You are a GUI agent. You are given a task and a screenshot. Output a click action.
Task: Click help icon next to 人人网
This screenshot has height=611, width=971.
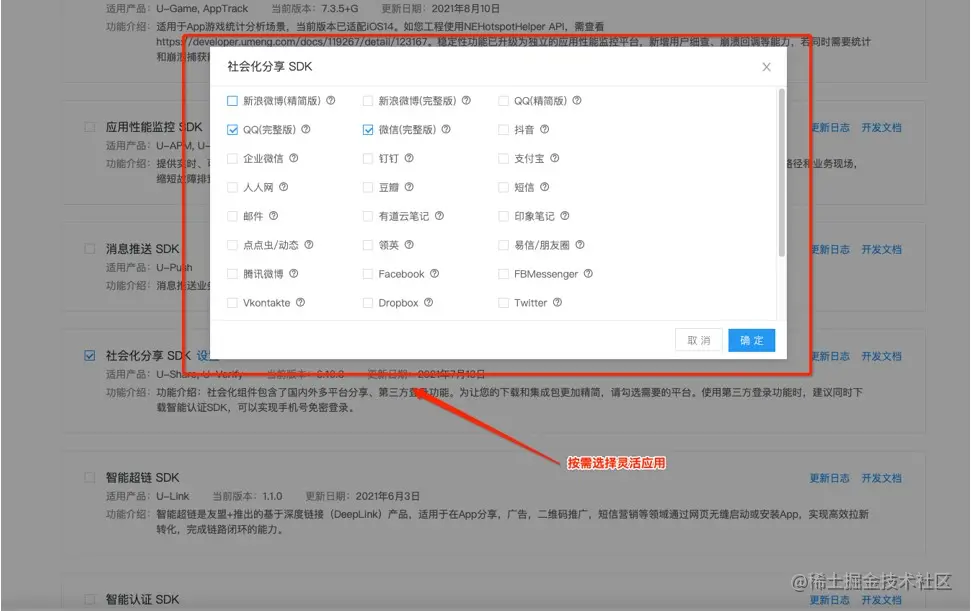[x=283, y=186]
